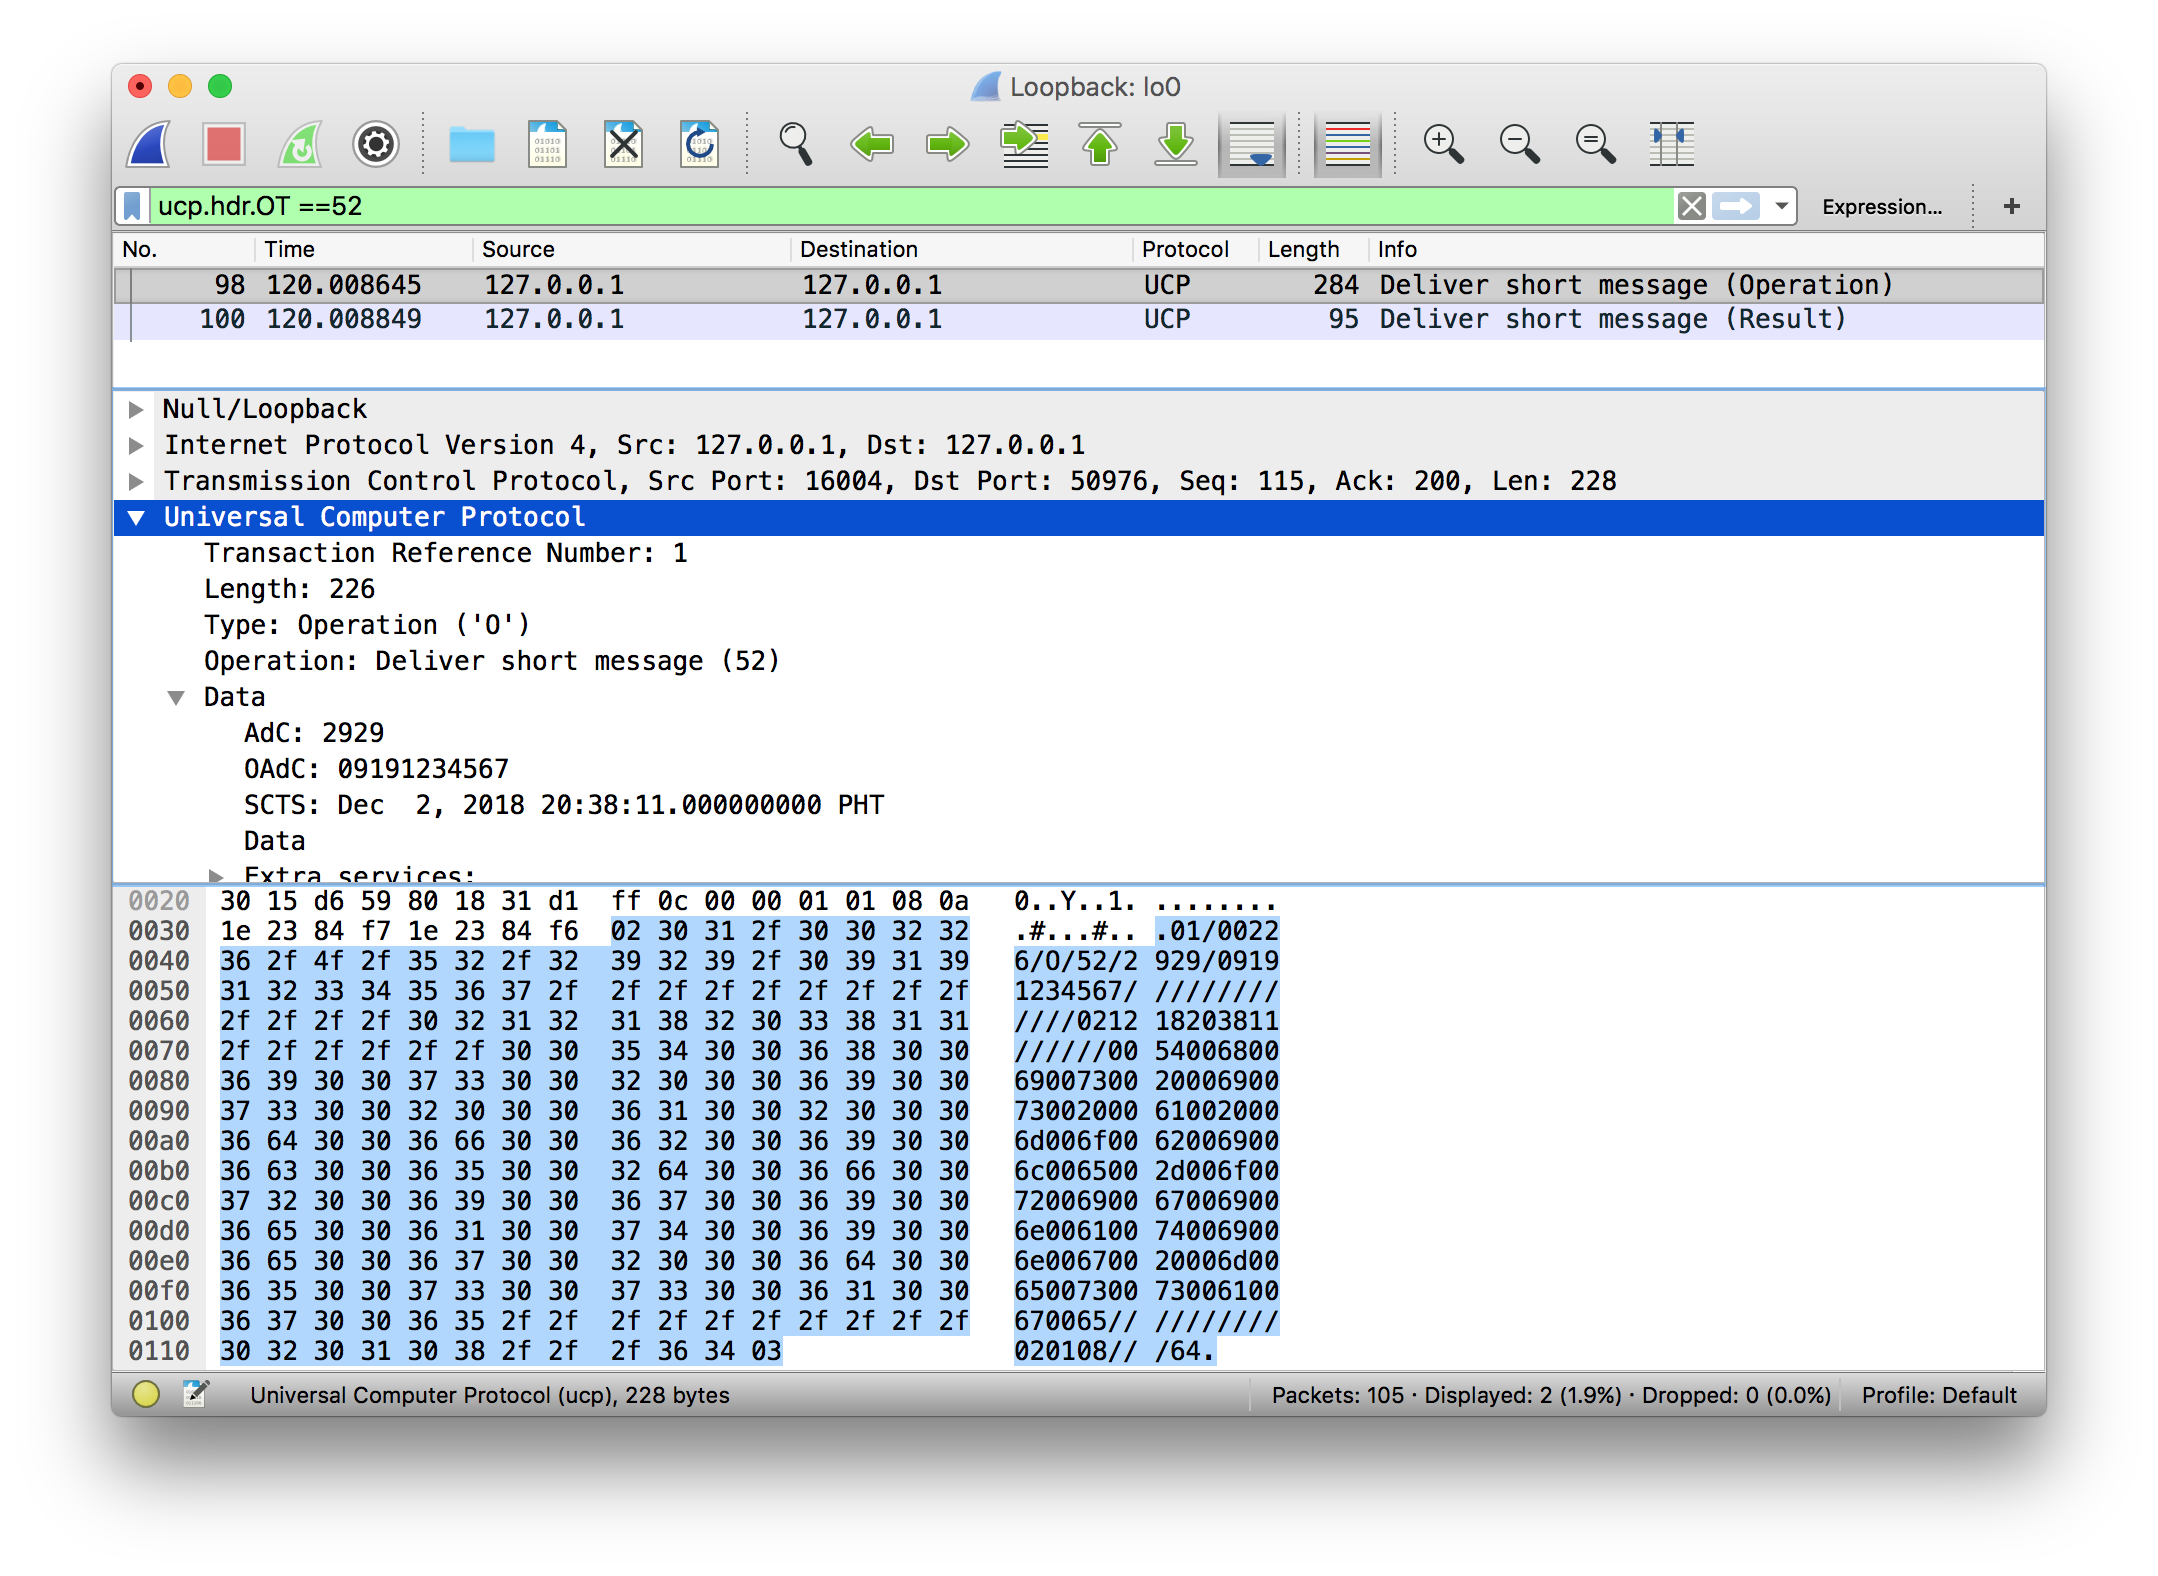Open a capture file via folder icon

point(471,145)
